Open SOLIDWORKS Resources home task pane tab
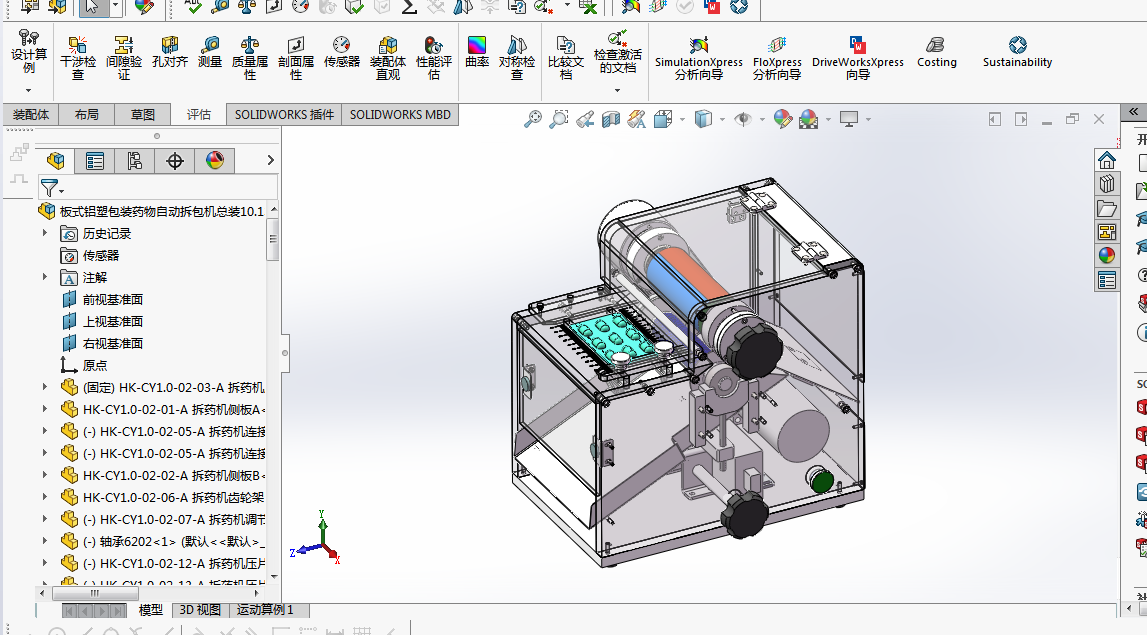This screenshot has height=635, width=1147. [1107, 159]
